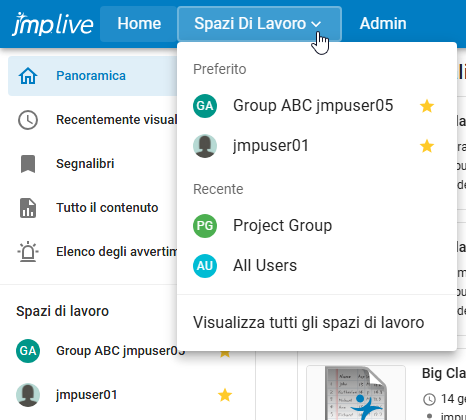The image size is (466, 420).
Task: Click the jmpuser01 avatar in the sidebar
Action: pyautogui.click(x=28, y=395)
